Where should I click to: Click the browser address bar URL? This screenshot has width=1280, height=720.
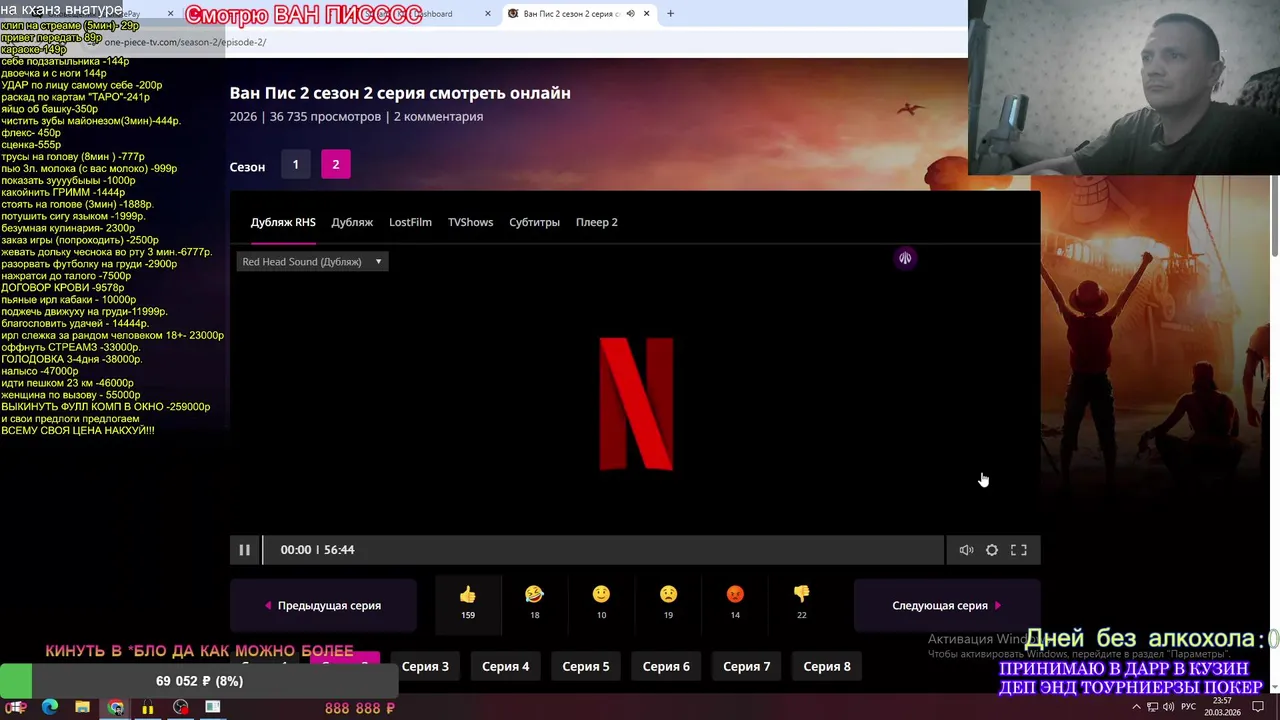point(185,42)
